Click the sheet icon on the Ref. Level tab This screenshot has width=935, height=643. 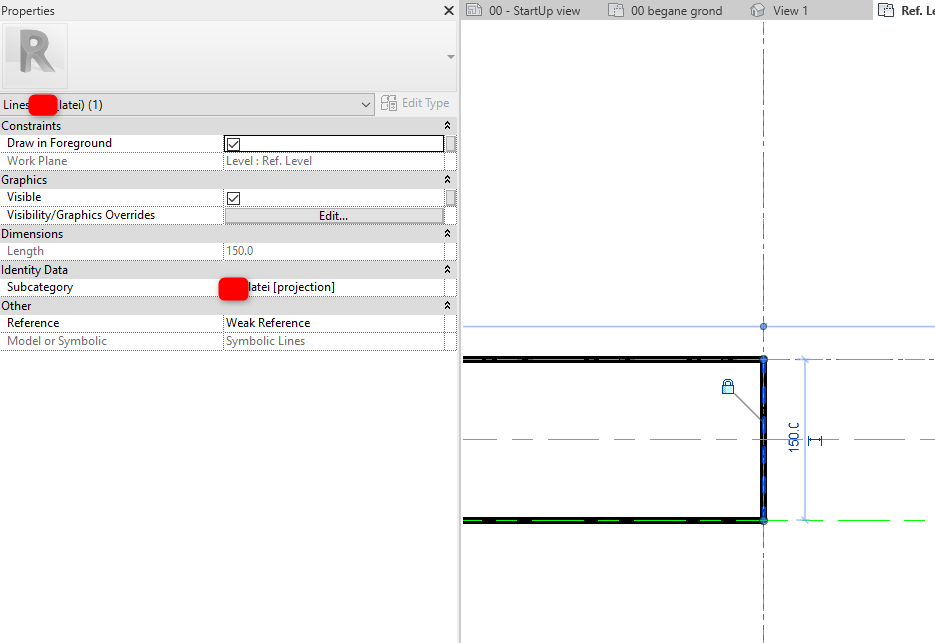click(x=884, y=10)
